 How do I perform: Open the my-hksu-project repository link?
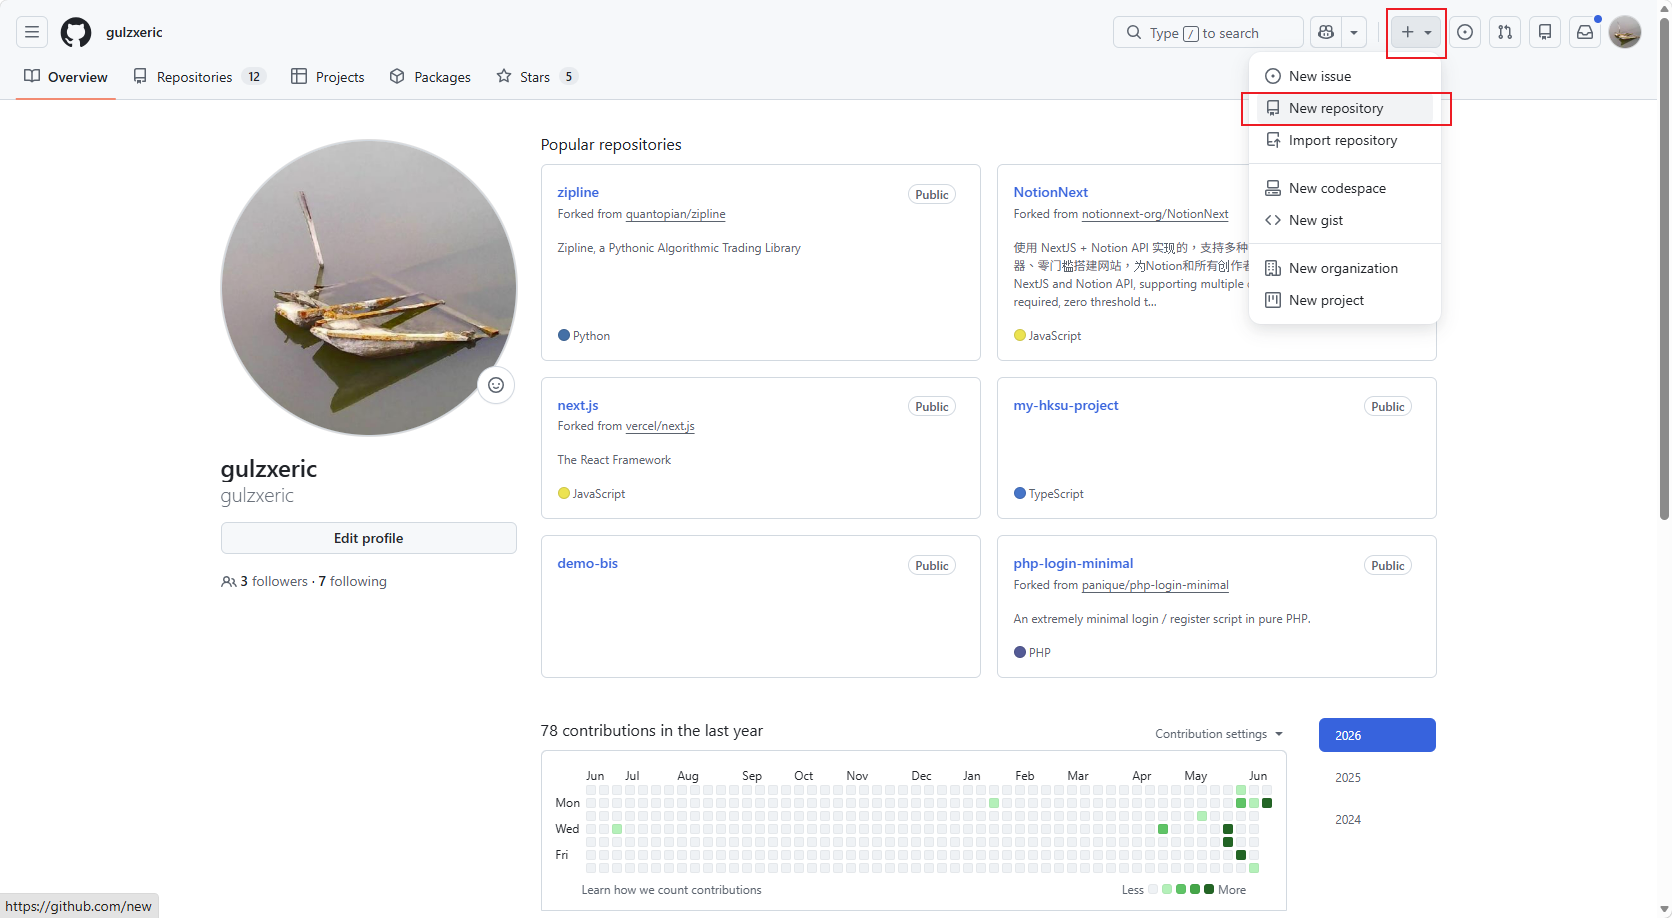click(x=1066, y=405)
